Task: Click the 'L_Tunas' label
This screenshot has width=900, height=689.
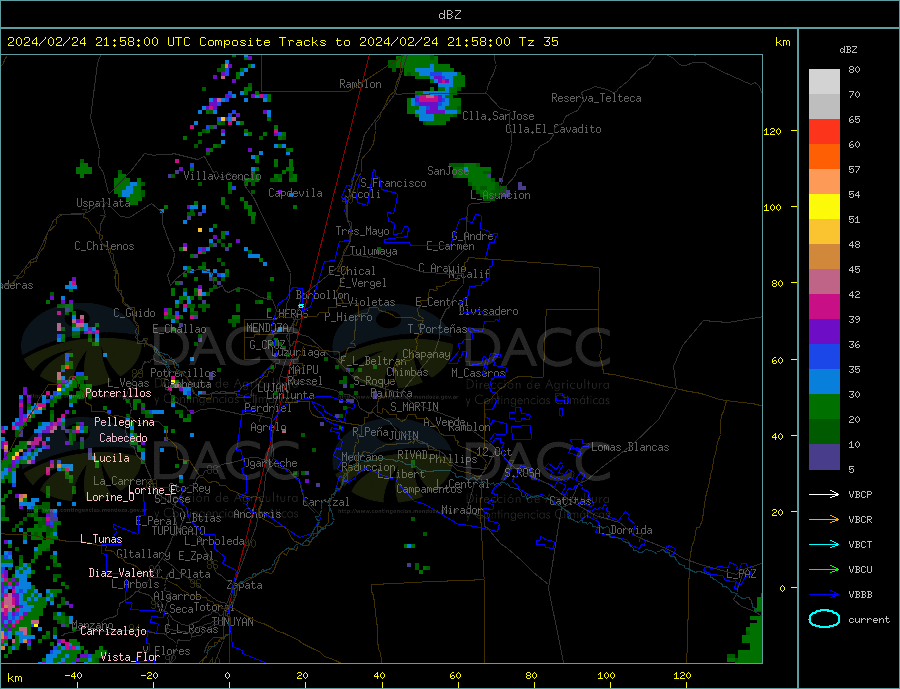Action: pos(101,539)
